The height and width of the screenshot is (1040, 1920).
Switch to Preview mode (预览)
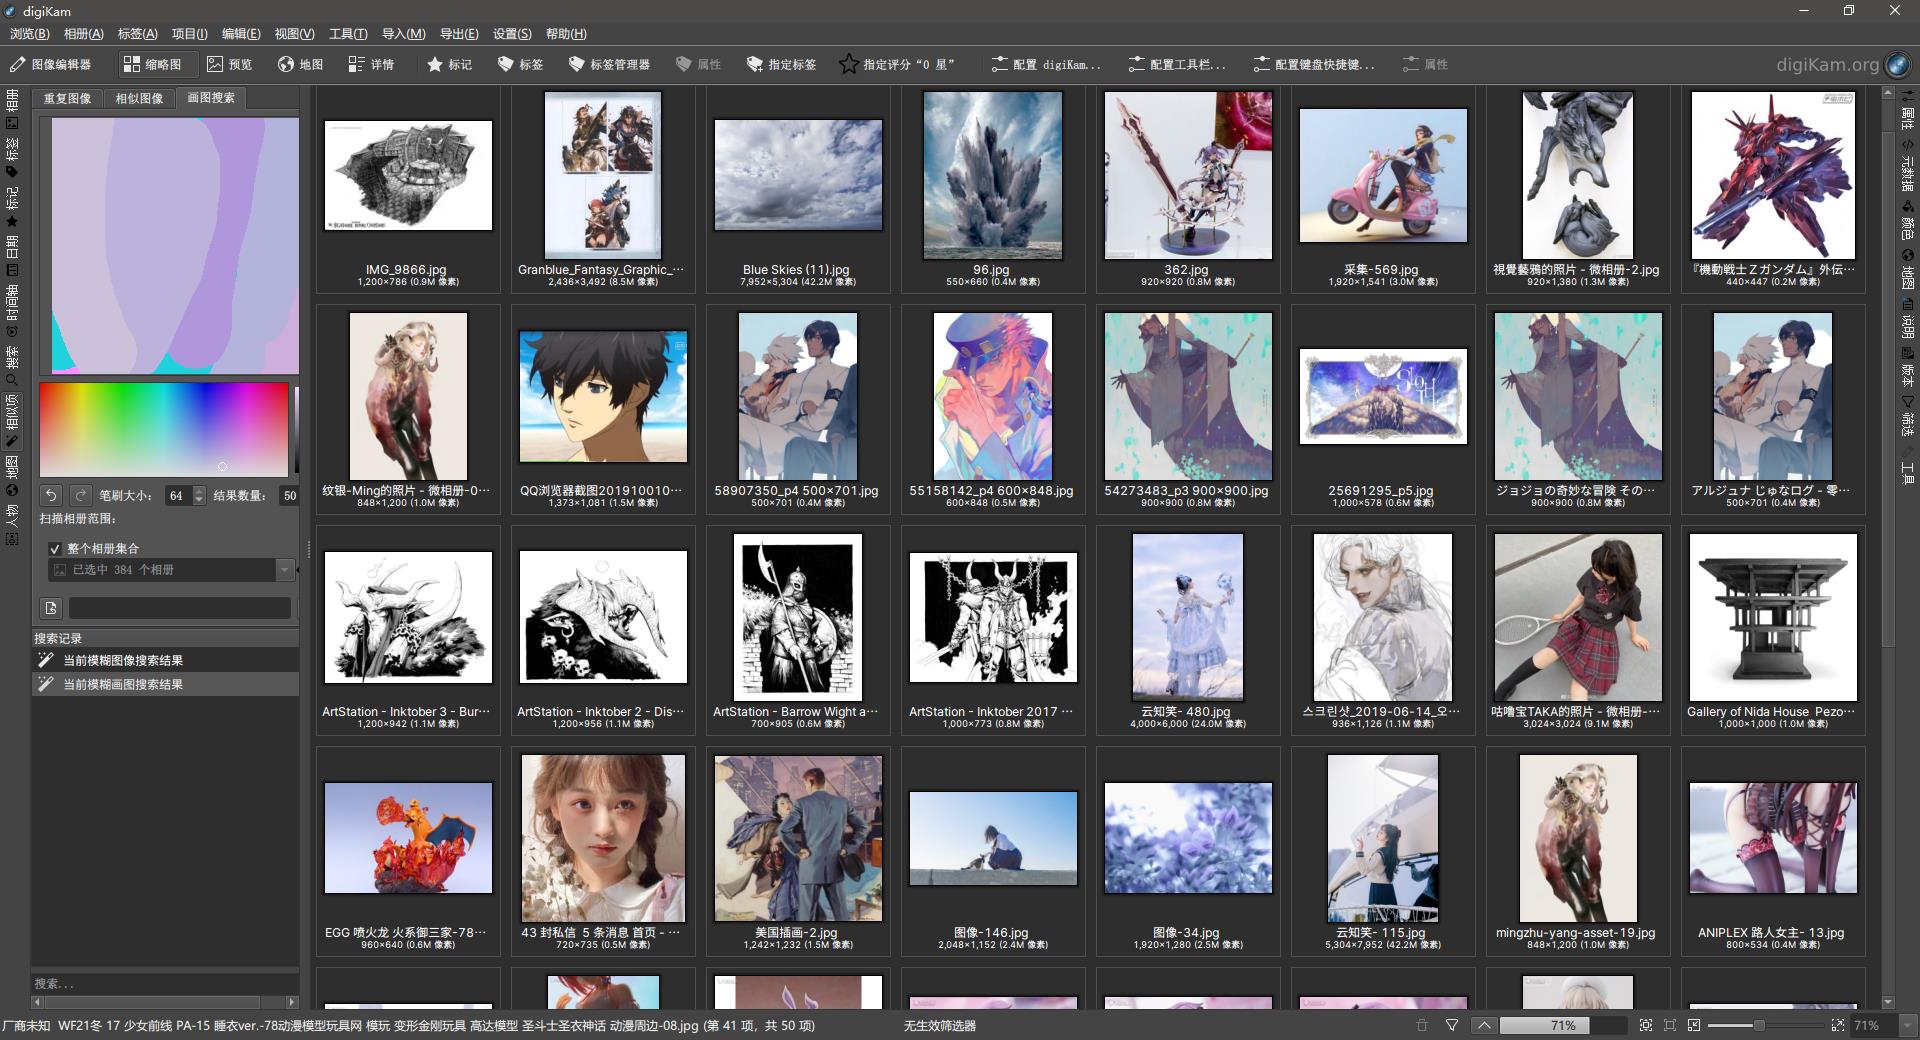[229, 64]
